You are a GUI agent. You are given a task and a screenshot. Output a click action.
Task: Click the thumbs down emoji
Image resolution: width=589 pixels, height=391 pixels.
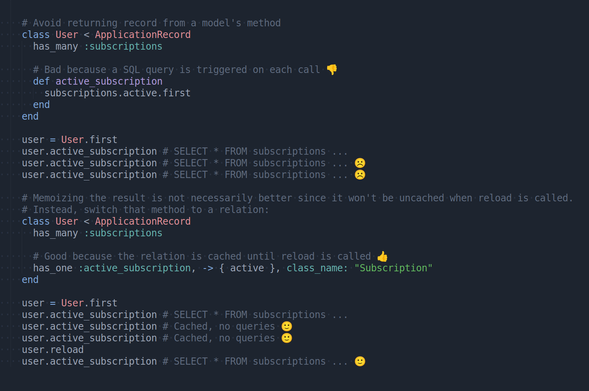[332, 69]
